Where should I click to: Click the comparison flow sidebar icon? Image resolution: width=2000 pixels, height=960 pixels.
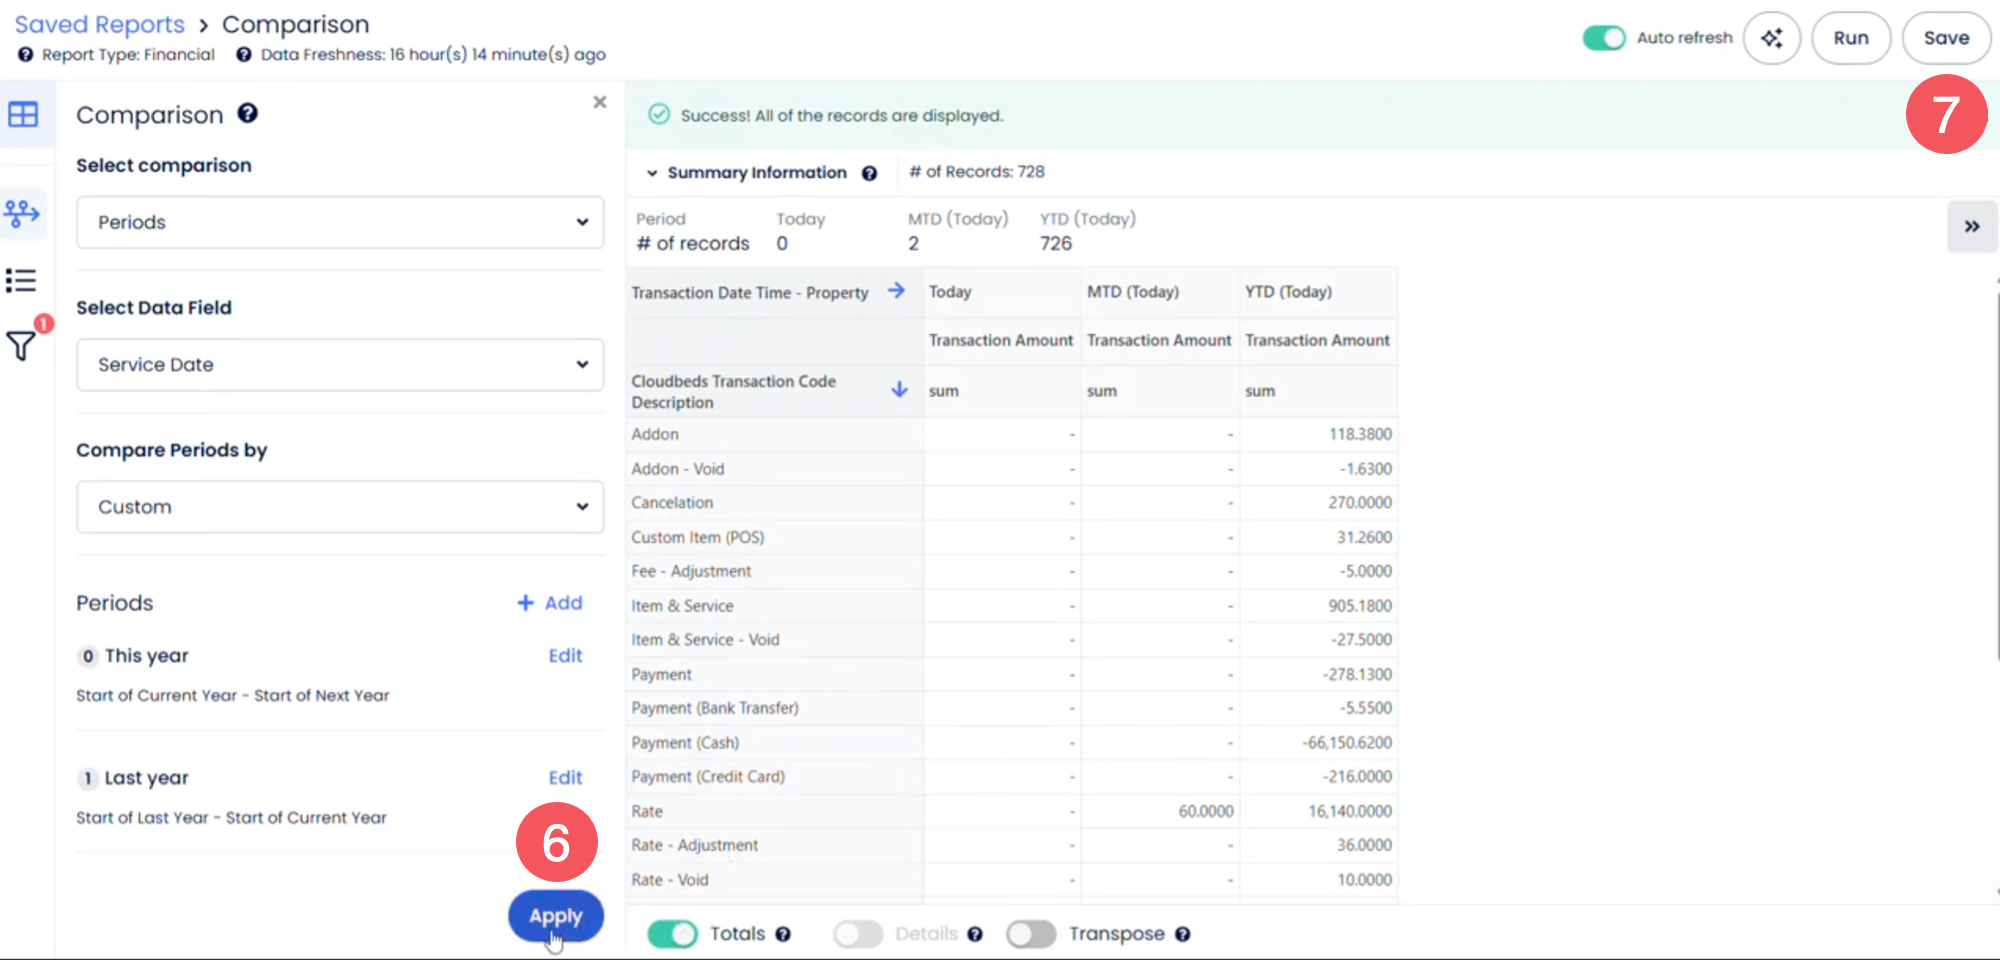(22, 212)
